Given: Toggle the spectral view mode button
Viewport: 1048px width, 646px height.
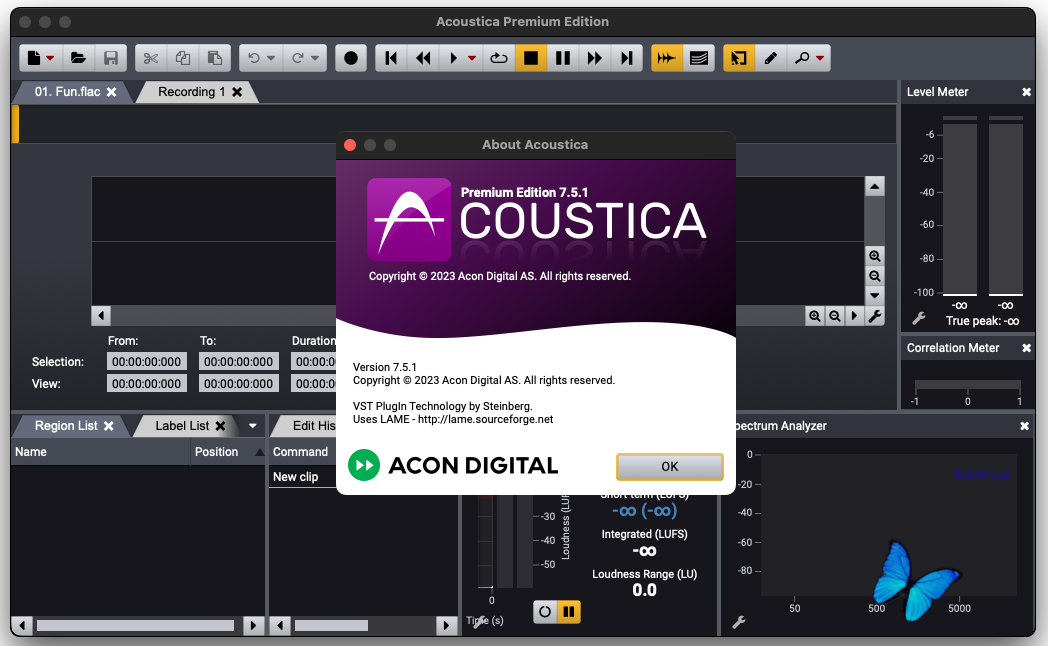Looking at the screenshot, I should click(698, 58).
